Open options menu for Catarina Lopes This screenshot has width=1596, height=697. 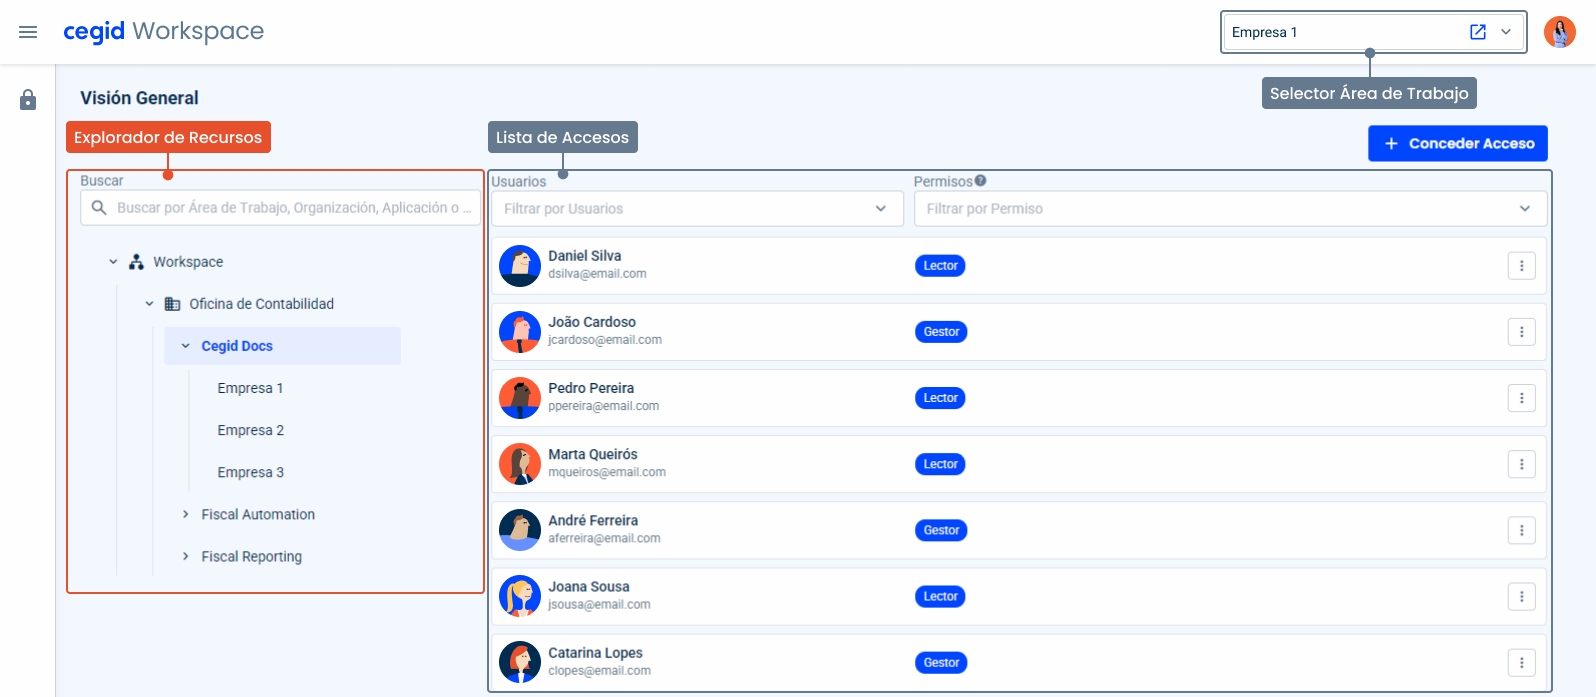[x=1521, y=663]
